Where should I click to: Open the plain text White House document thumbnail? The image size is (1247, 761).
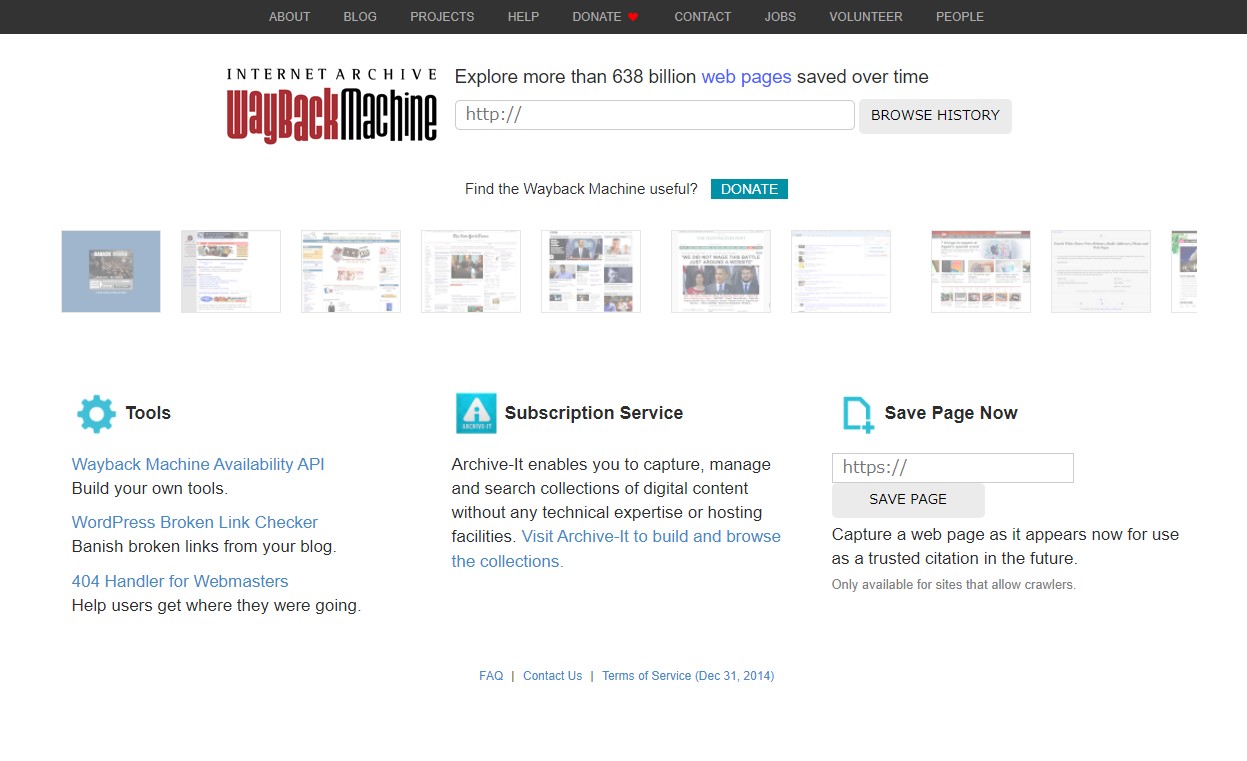[x=1101, y=272]
